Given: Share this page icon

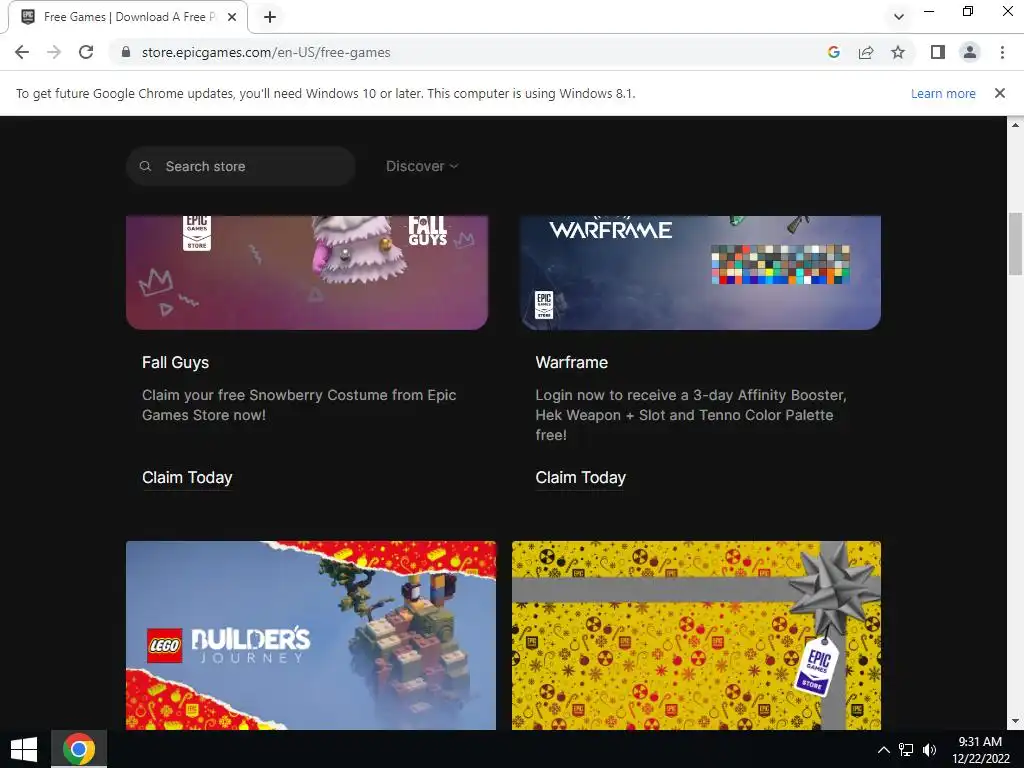Looking at the screenshot, I should pyautogui.click(x=866, y=52).
